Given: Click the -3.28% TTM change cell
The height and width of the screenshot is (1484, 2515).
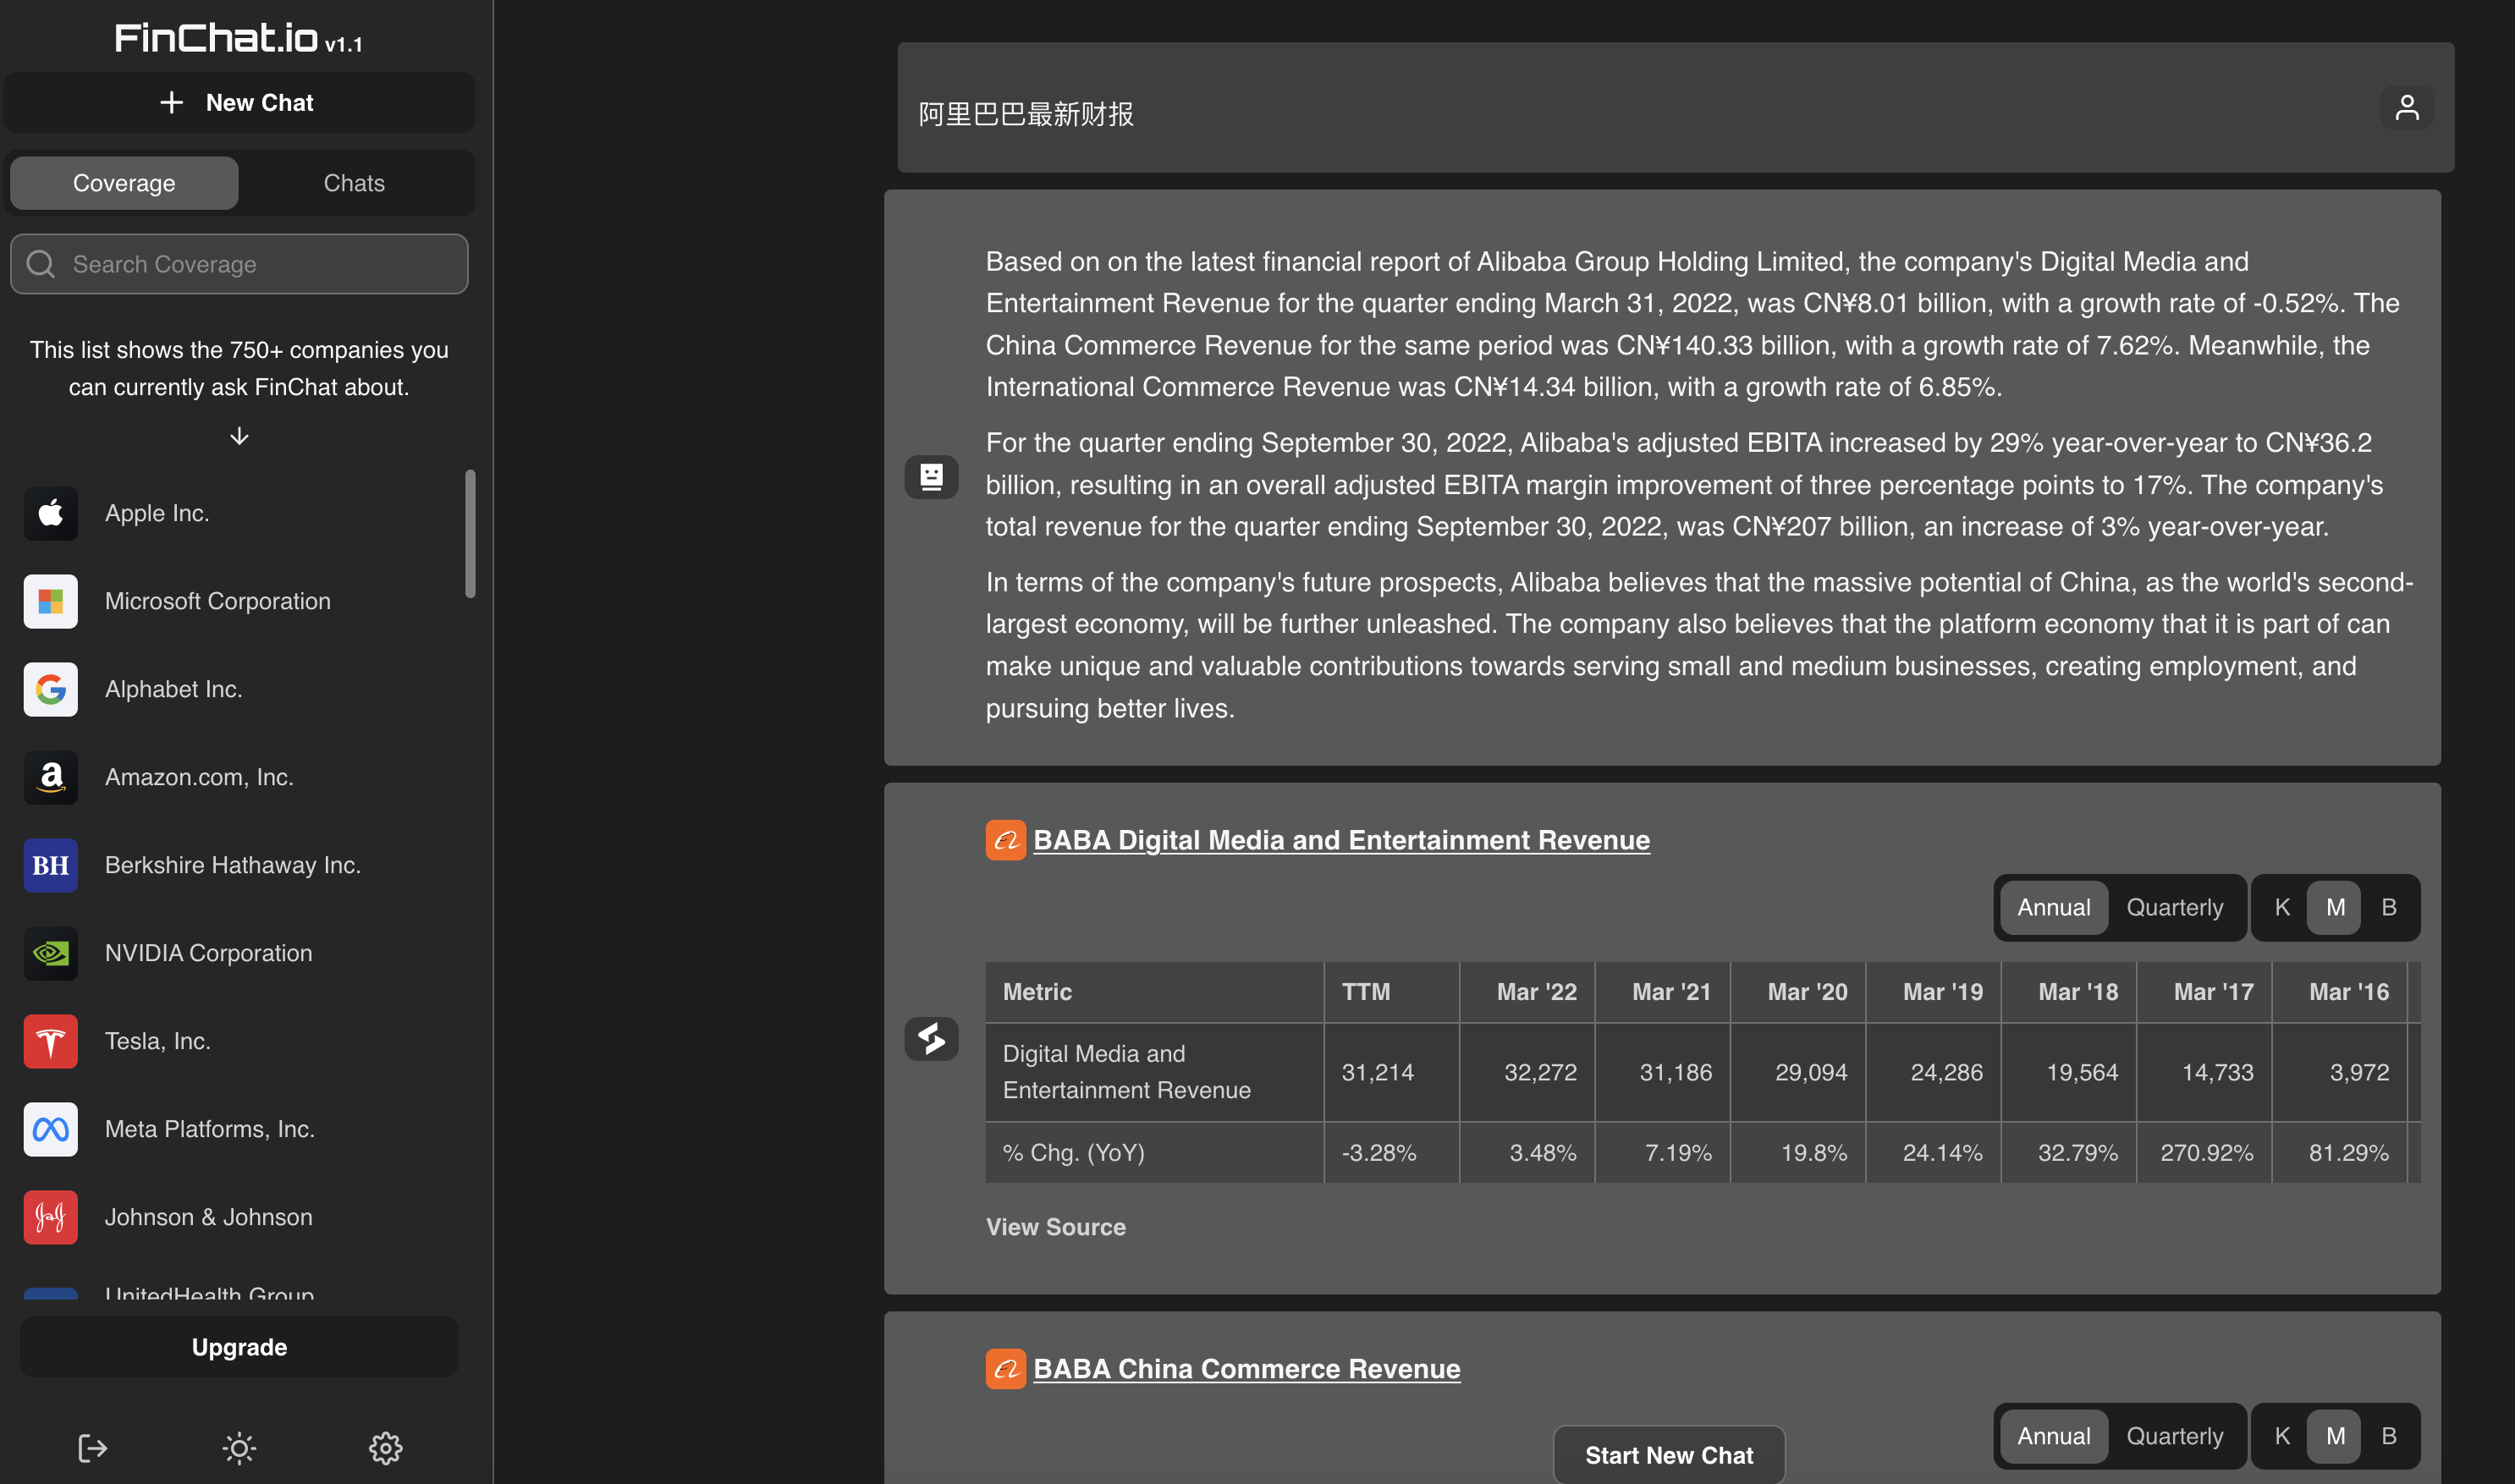Looking at the screenshot, I should point(1392,1153).
